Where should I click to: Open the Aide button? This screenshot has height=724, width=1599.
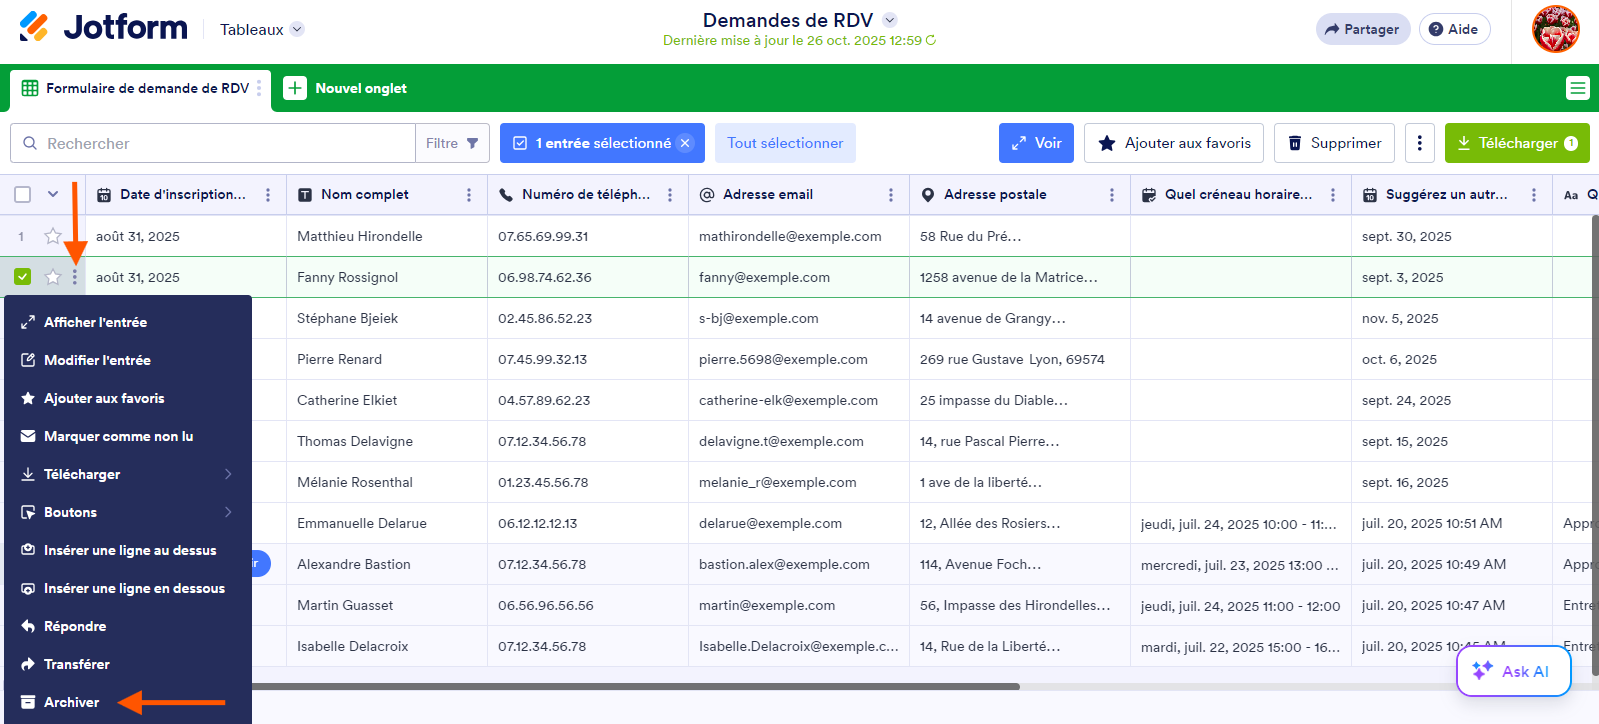click(x=1454, y=29)
